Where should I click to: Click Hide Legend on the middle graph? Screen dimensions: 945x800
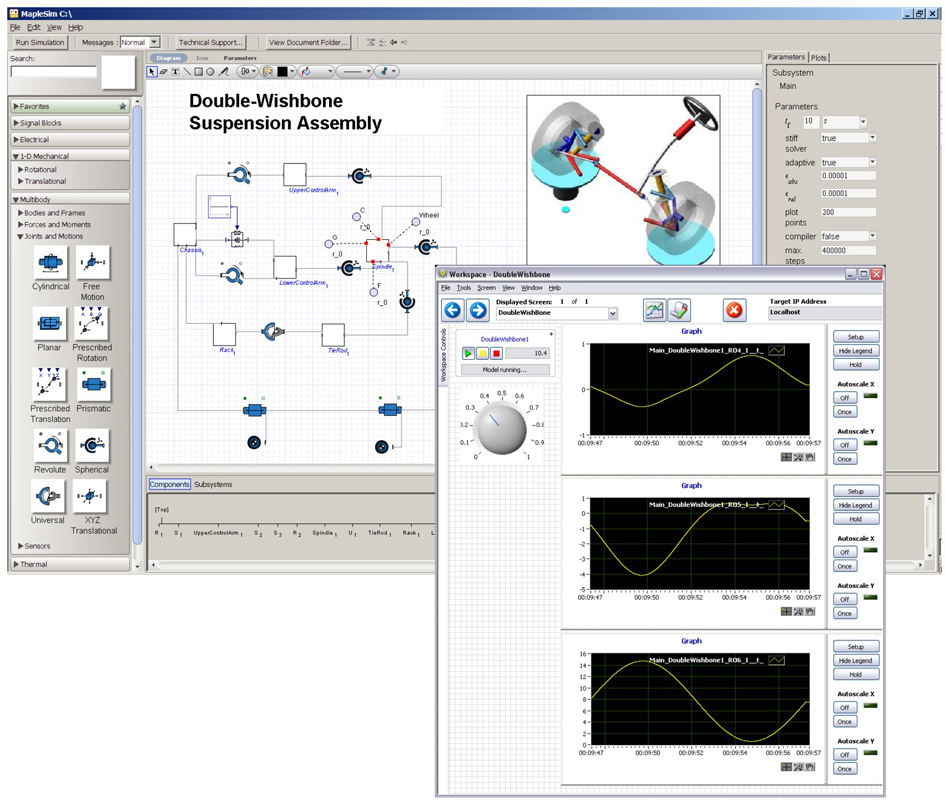(855, 505)
